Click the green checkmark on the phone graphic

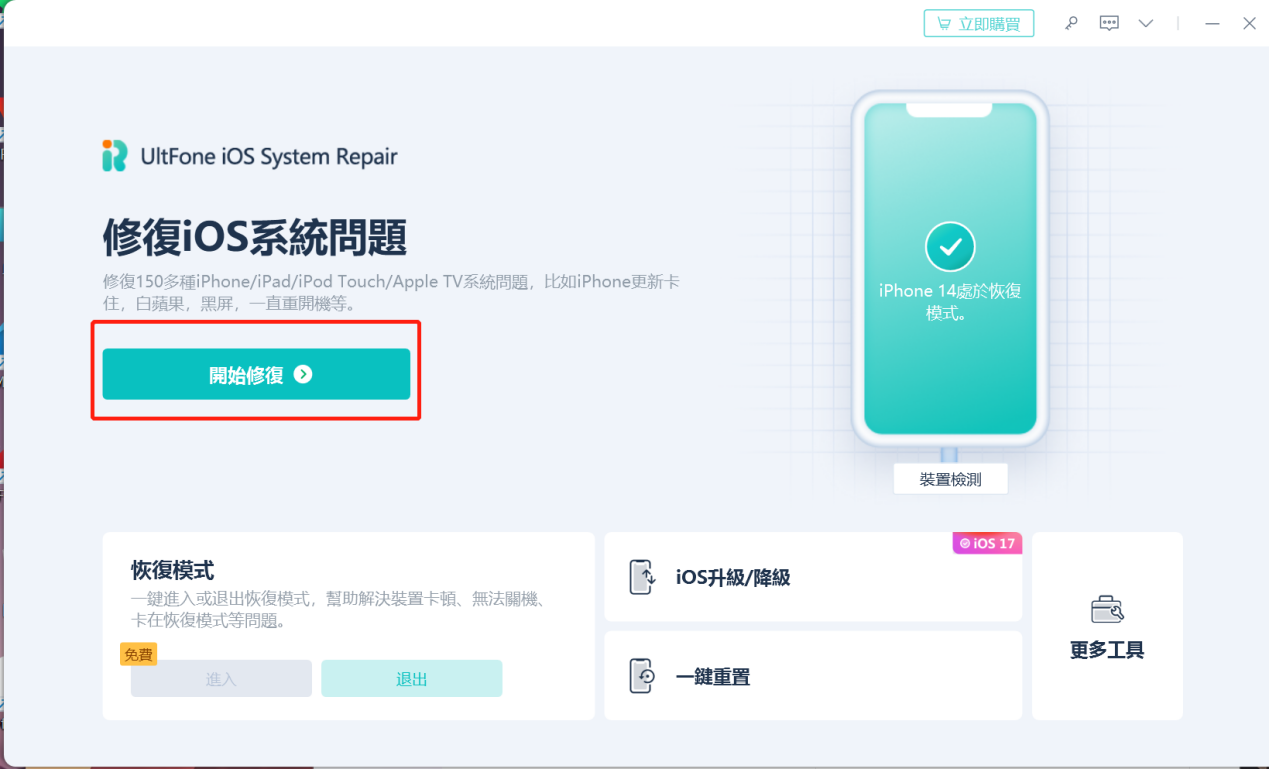[x=948, y=246]
